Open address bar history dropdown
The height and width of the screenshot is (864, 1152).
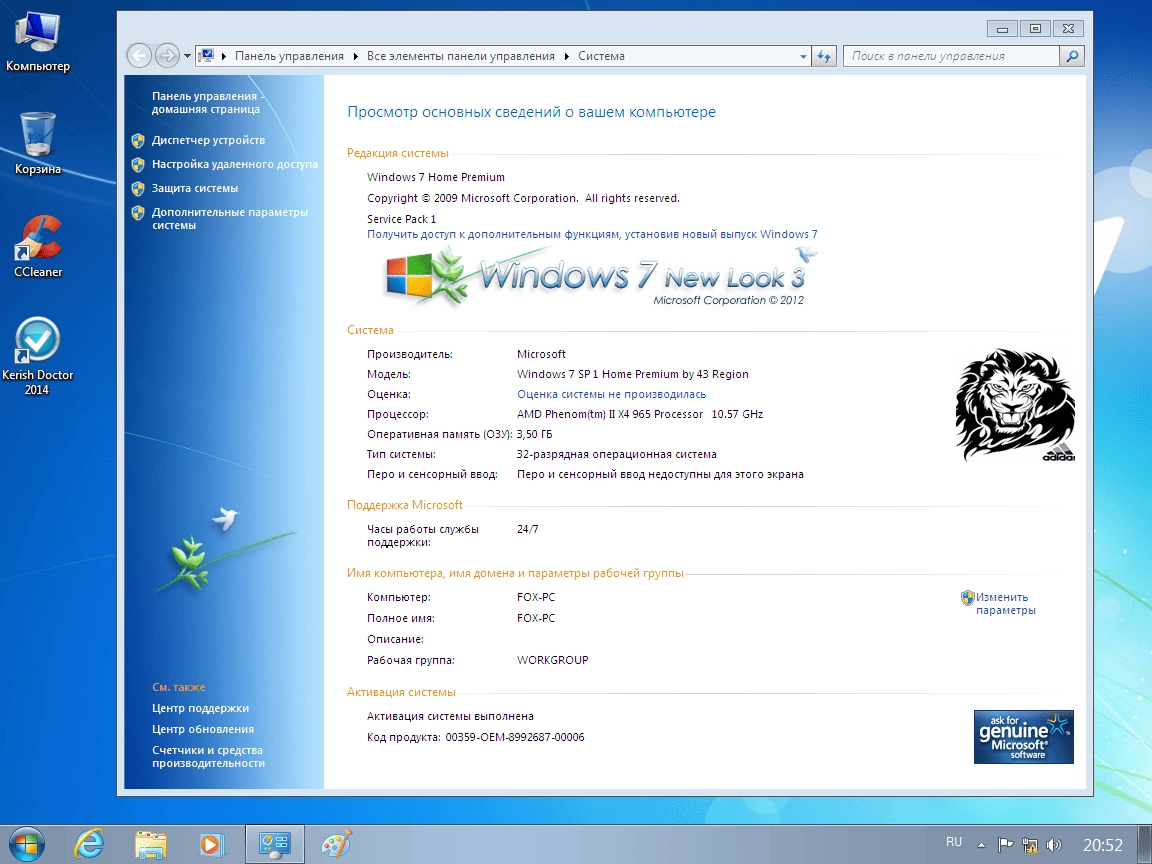(x=802, y=56)
